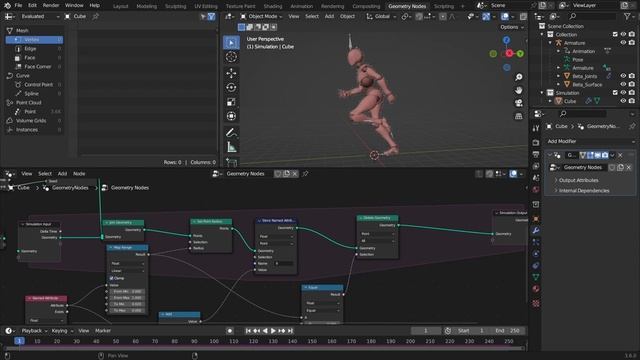Select the Vertex domain in spreadsheet
The height and width of the screenshot is (360, 640).
click(x=34, y=40)
